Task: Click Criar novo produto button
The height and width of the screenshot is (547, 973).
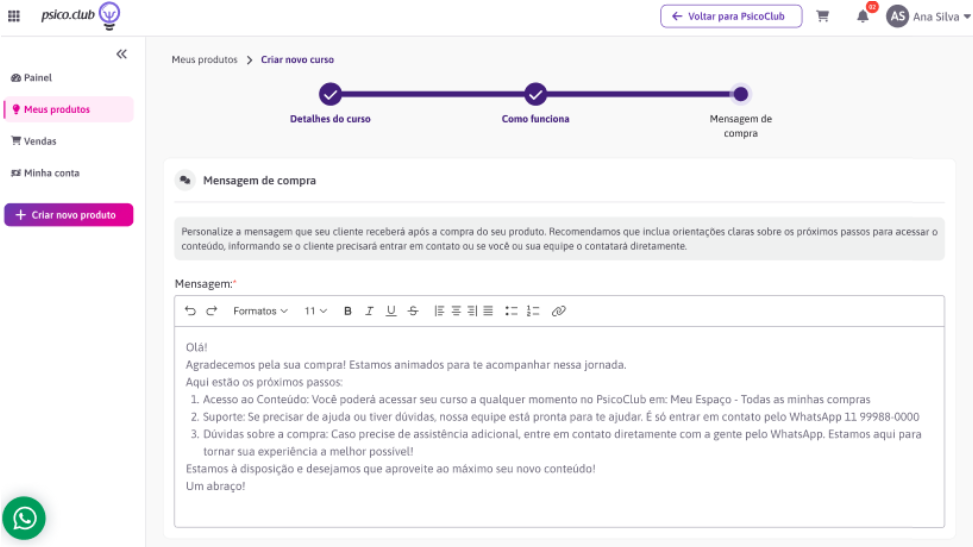Action: pos(68,215)
